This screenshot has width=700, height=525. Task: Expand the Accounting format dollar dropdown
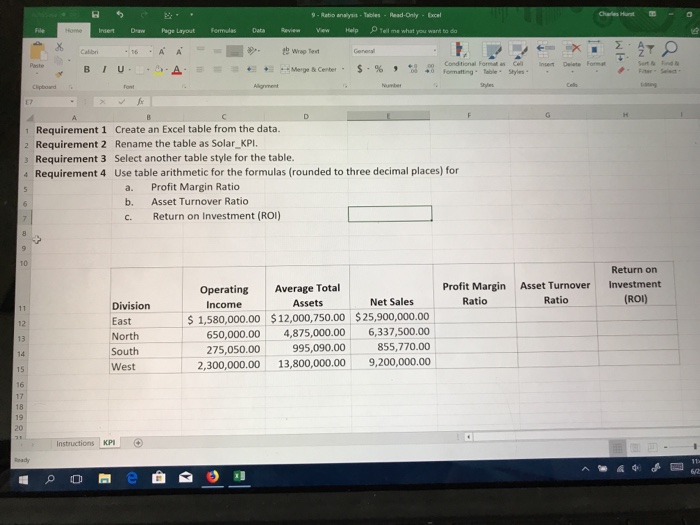click(x=368, y=69)
